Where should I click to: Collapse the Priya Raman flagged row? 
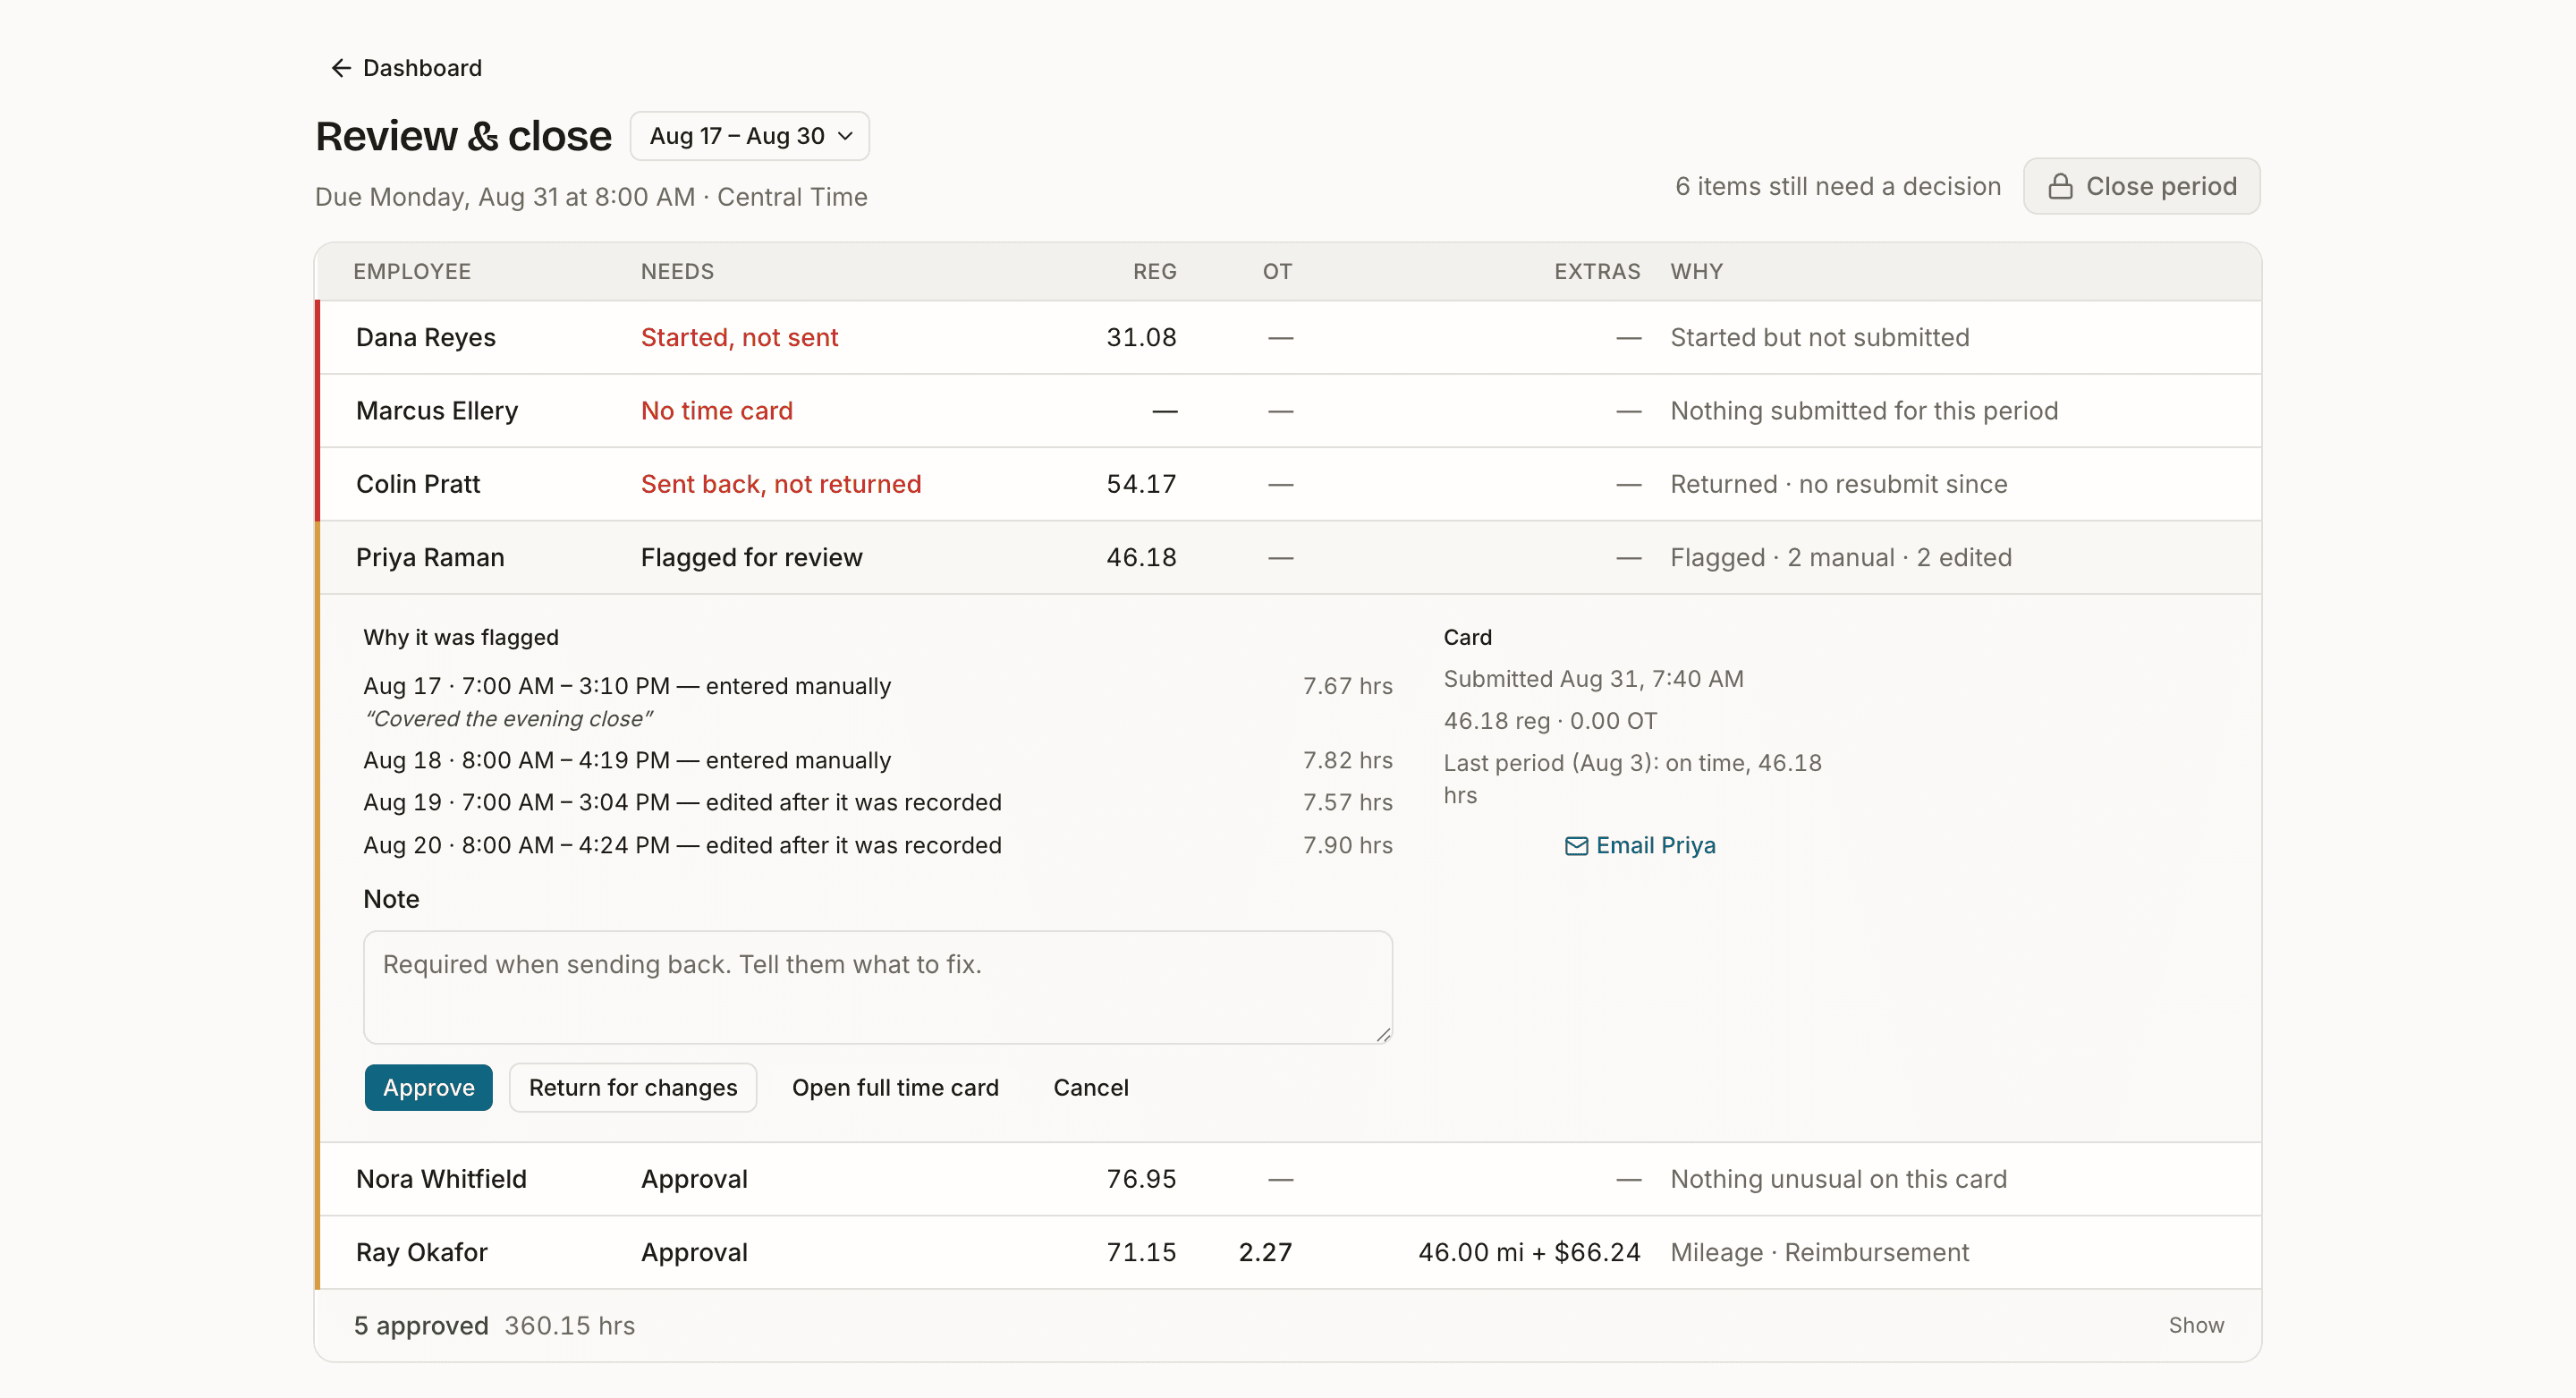pos(1289,558)
